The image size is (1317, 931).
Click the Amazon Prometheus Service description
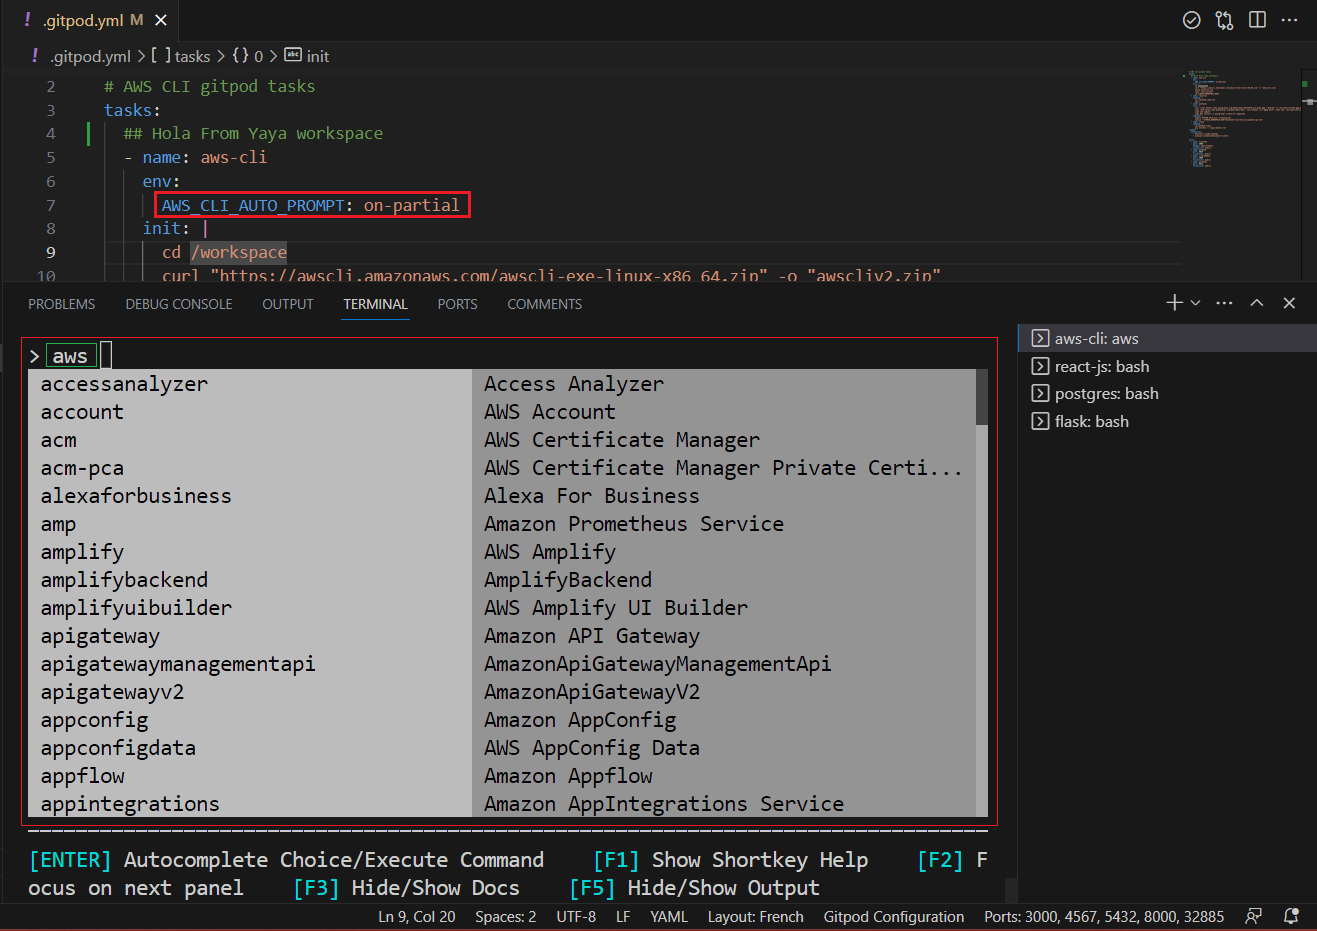[x=634, y=524]
